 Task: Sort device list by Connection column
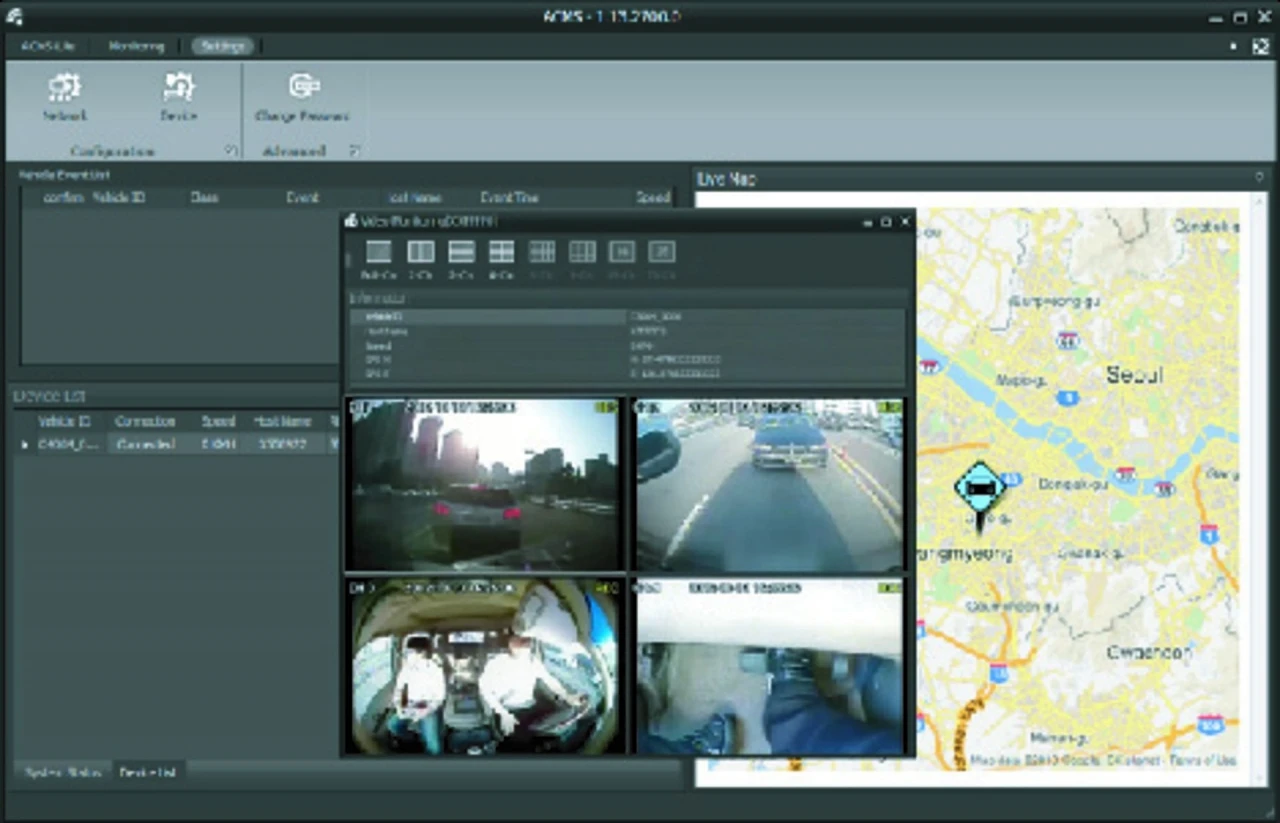[x=145, y=422]
